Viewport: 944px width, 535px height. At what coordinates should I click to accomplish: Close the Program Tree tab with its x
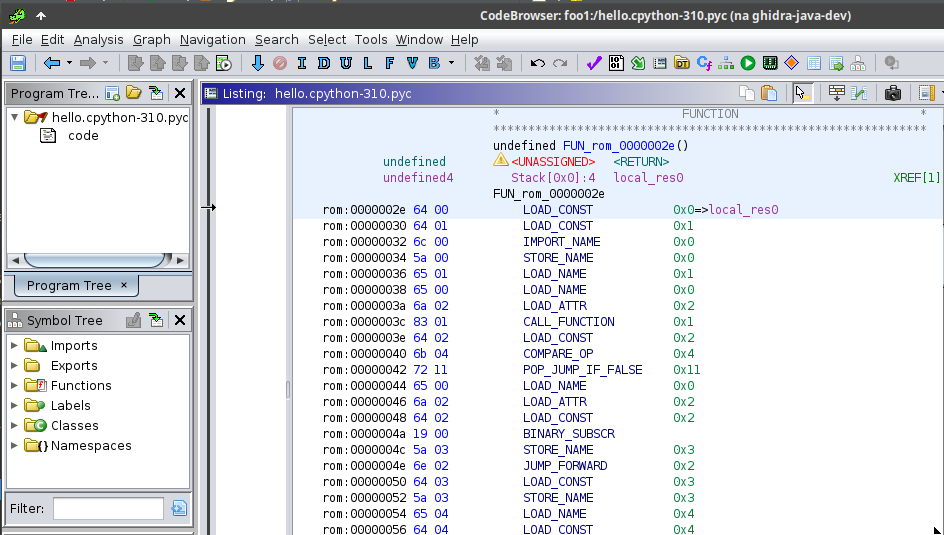(124, 285)
